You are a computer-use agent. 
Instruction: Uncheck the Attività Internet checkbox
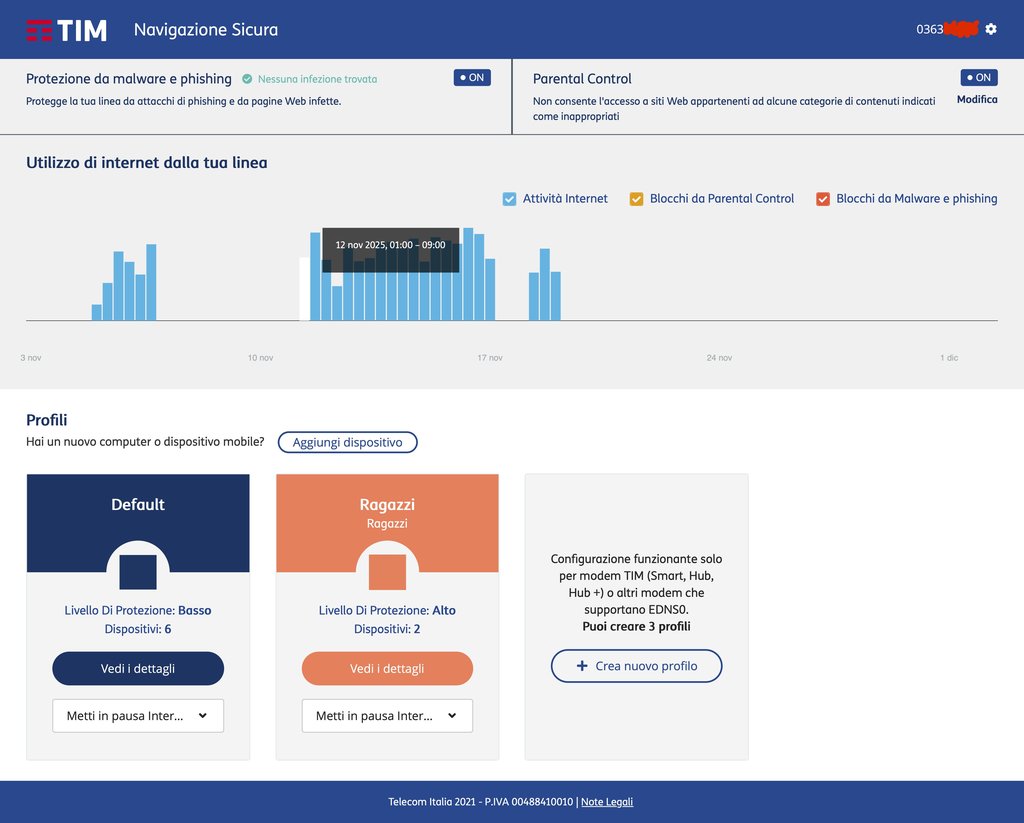(509, 199)
